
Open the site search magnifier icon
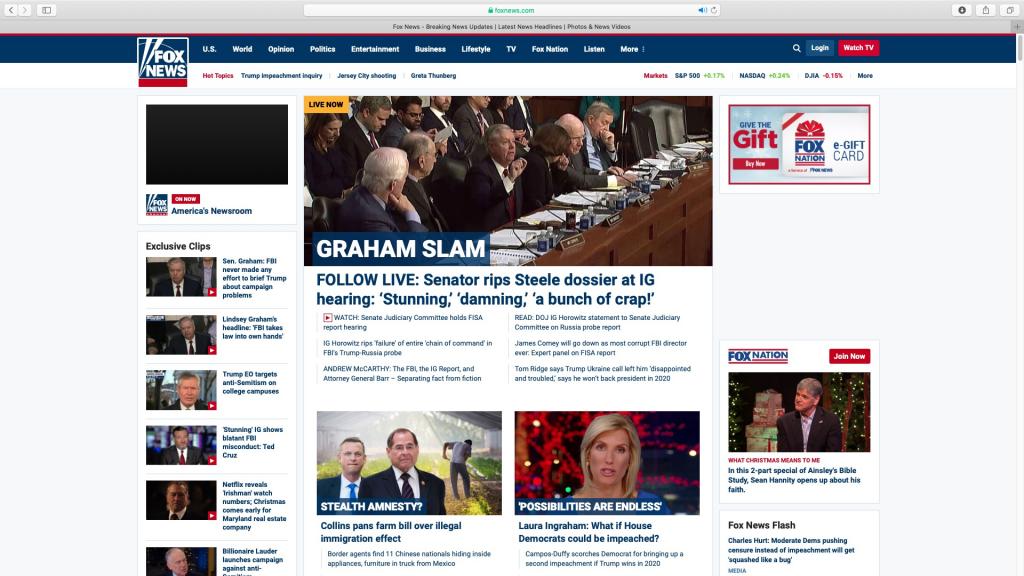pos(797,48)
